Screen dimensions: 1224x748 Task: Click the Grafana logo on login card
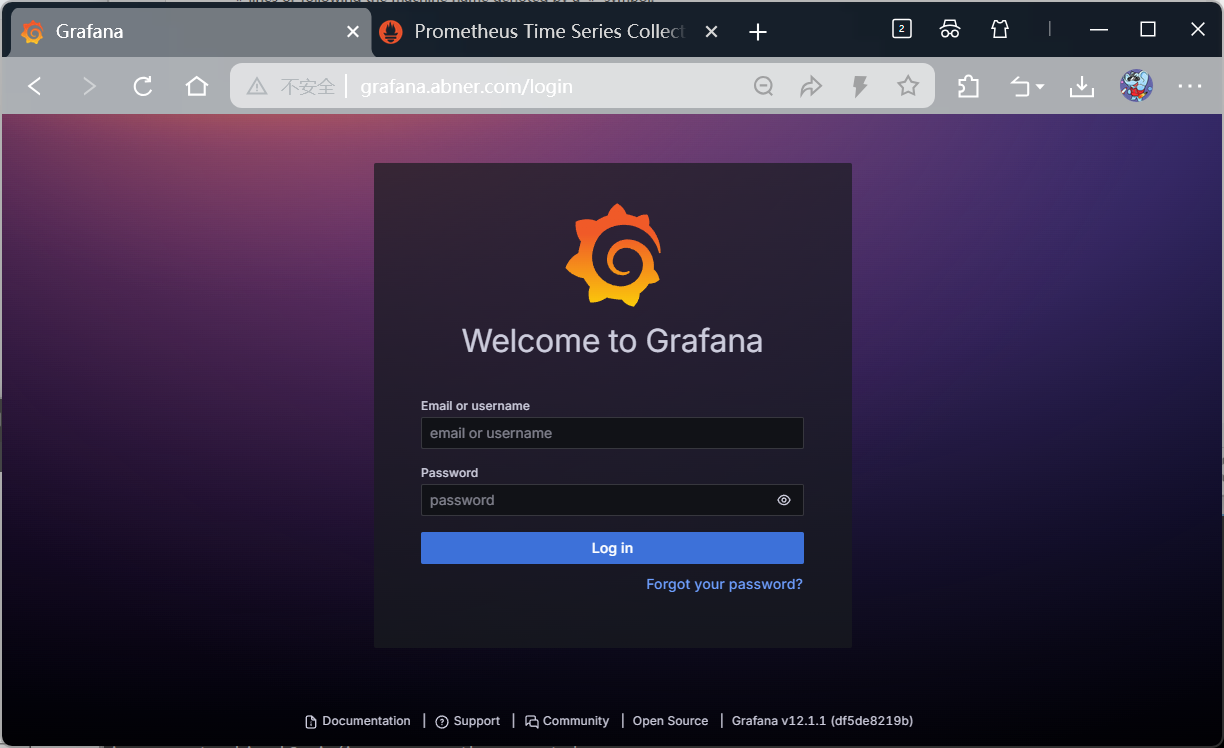(613, 255)
